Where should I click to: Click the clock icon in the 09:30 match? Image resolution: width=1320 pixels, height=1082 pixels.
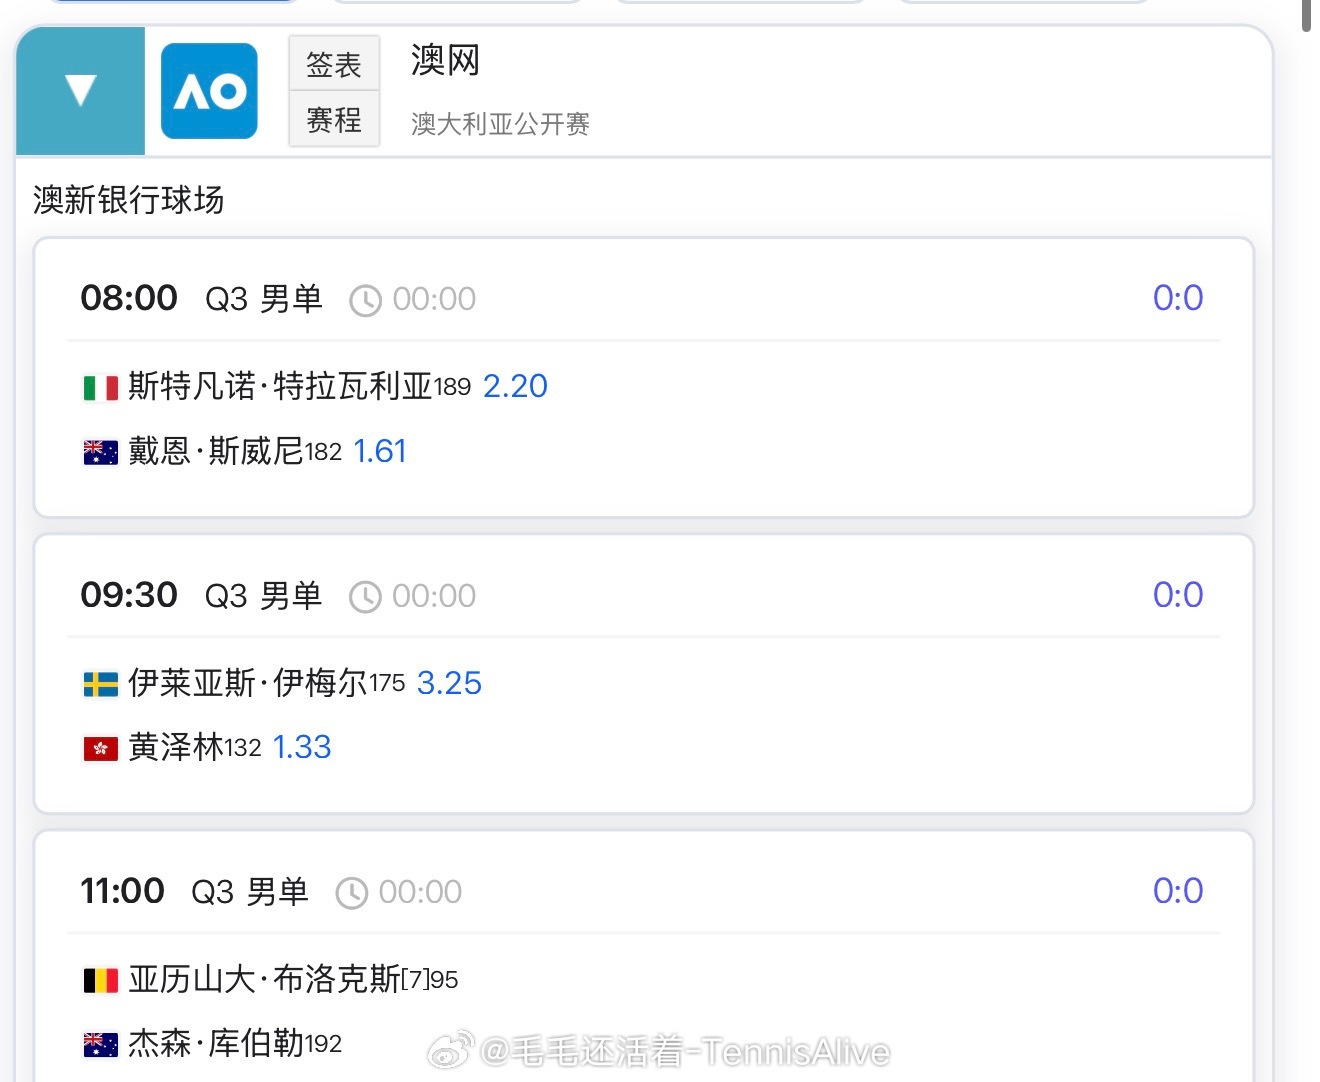point(364,595)
